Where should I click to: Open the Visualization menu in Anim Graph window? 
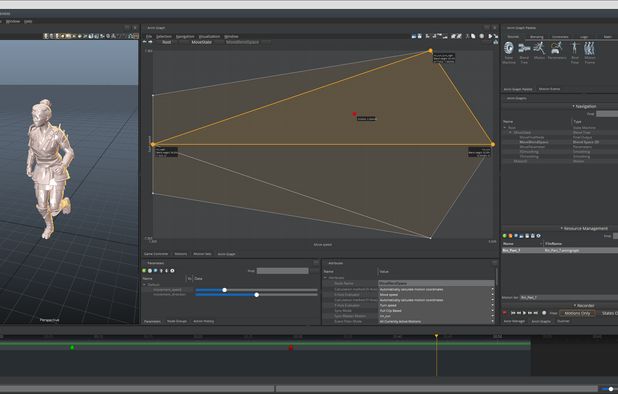[x=209, y=36]
